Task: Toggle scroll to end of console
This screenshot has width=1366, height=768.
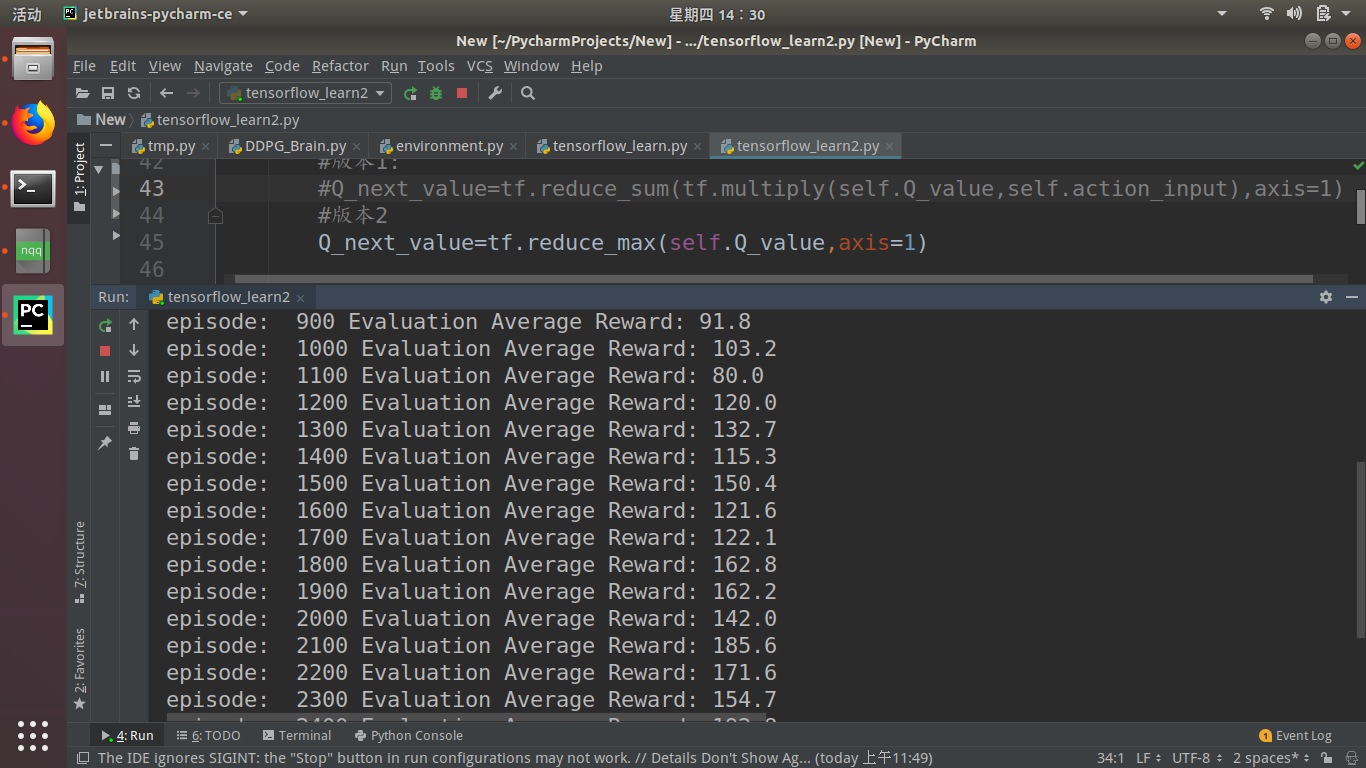Action: coord(134,402)
